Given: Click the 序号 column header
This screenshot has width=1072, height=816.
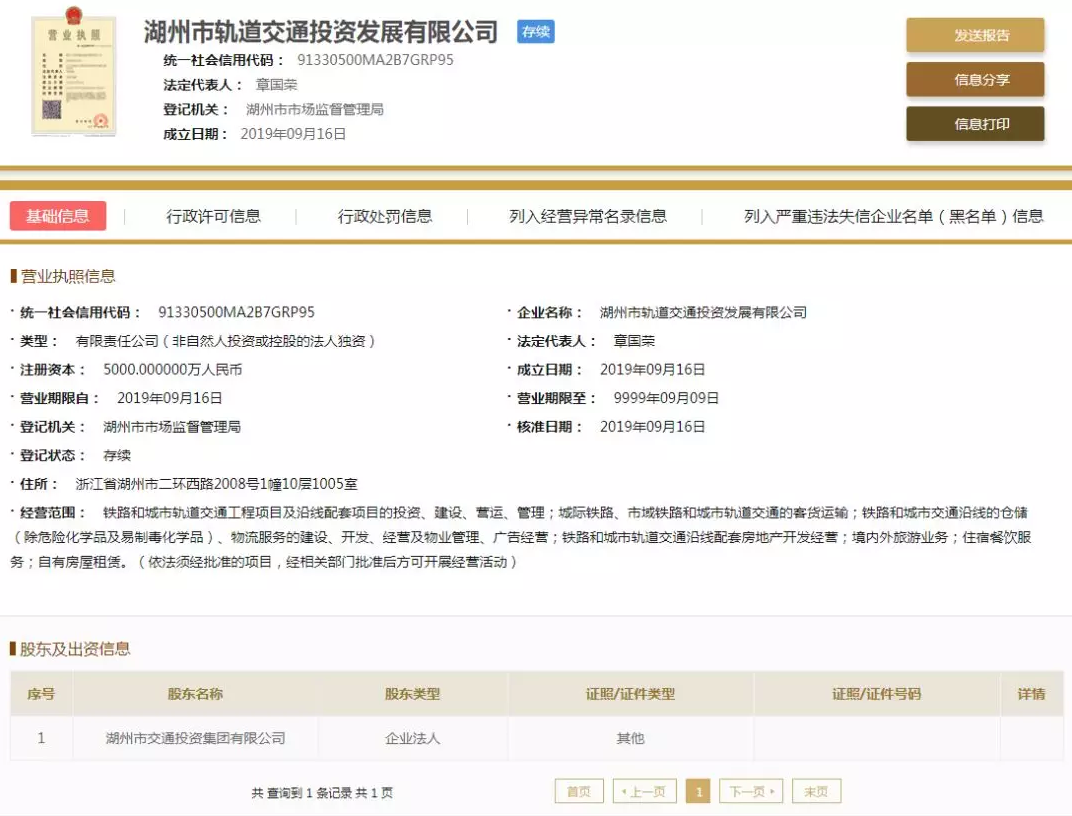Looking at the screenshot, I should (x=41, y=694).
